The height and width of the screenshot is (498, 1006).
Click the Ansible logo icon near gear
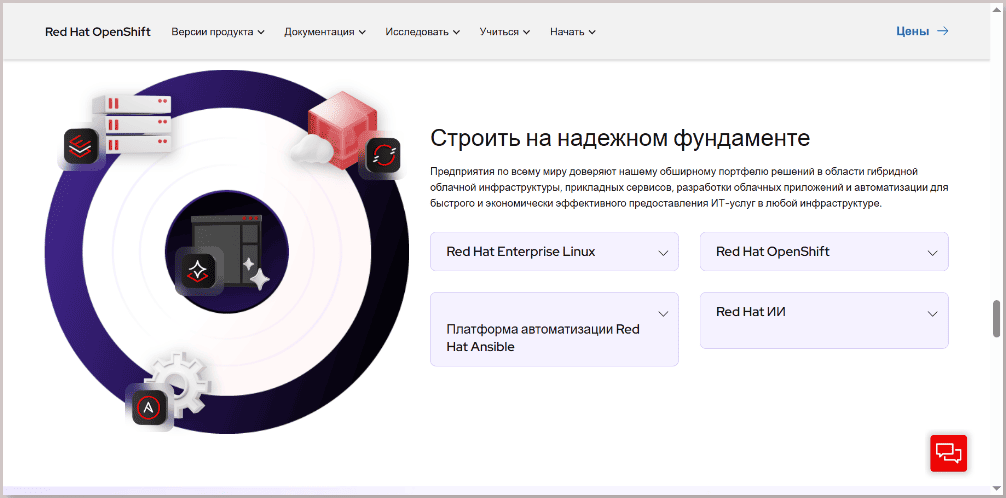click(x=149, y=407)
